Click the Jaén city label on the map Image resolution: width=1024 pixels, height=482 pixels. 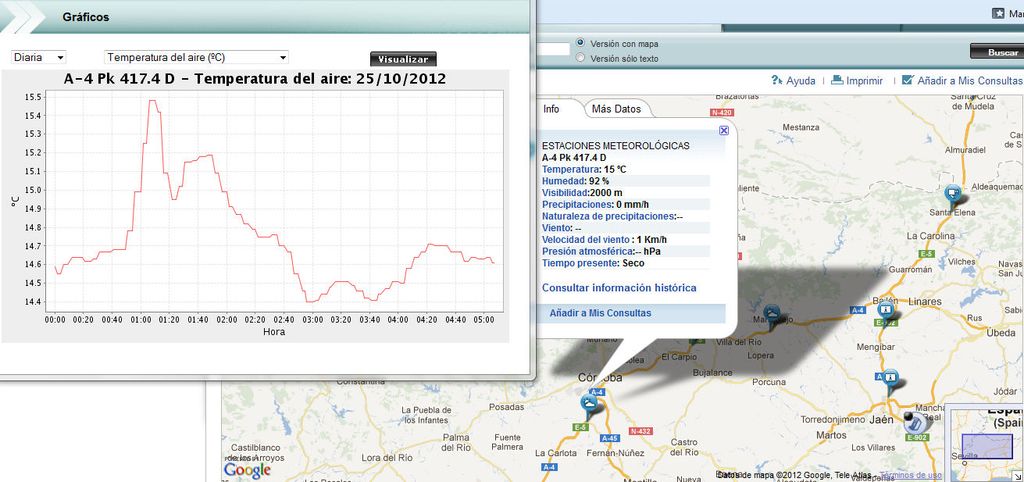coord(880,420)
